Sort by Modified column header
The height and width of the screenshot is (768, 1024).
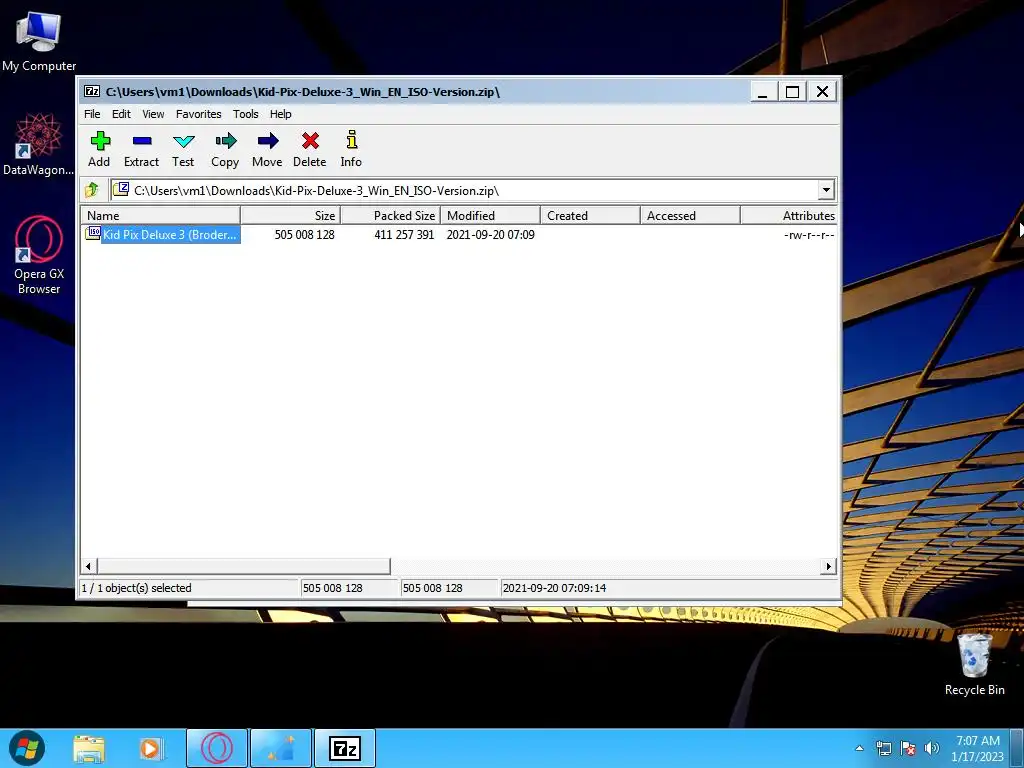490,216
